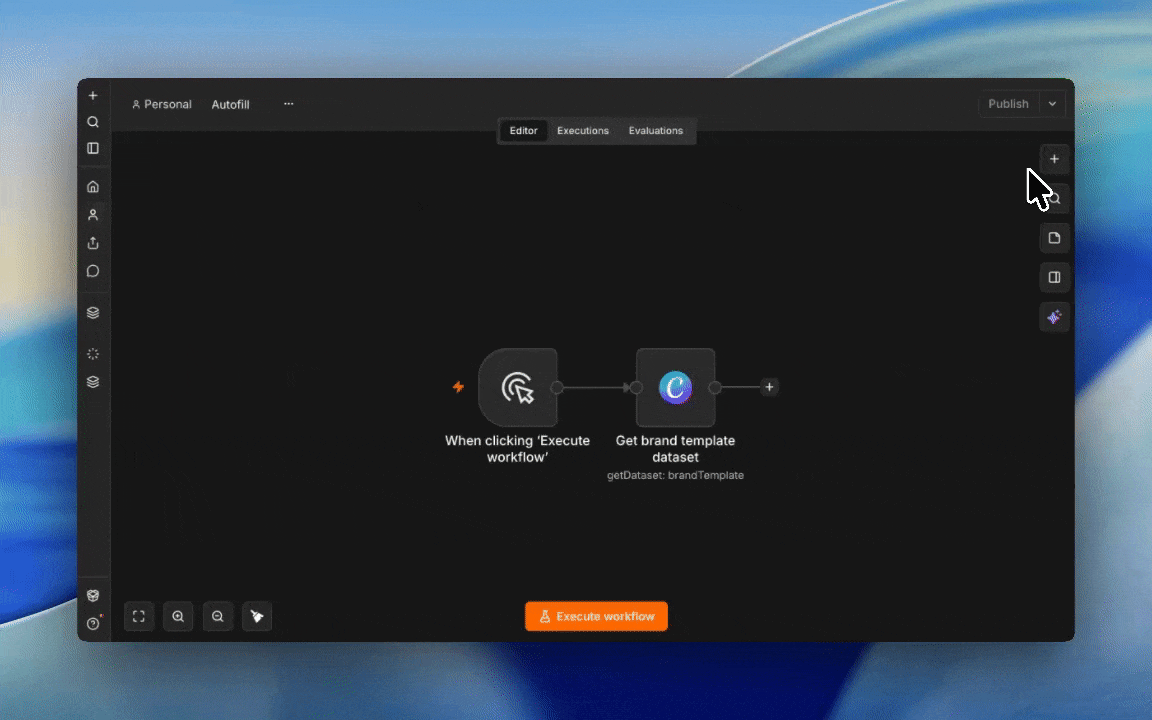This screenshot has height=720, width=1152.
Task: Zoom in on the canvas
Action: [x=178, y=616]
